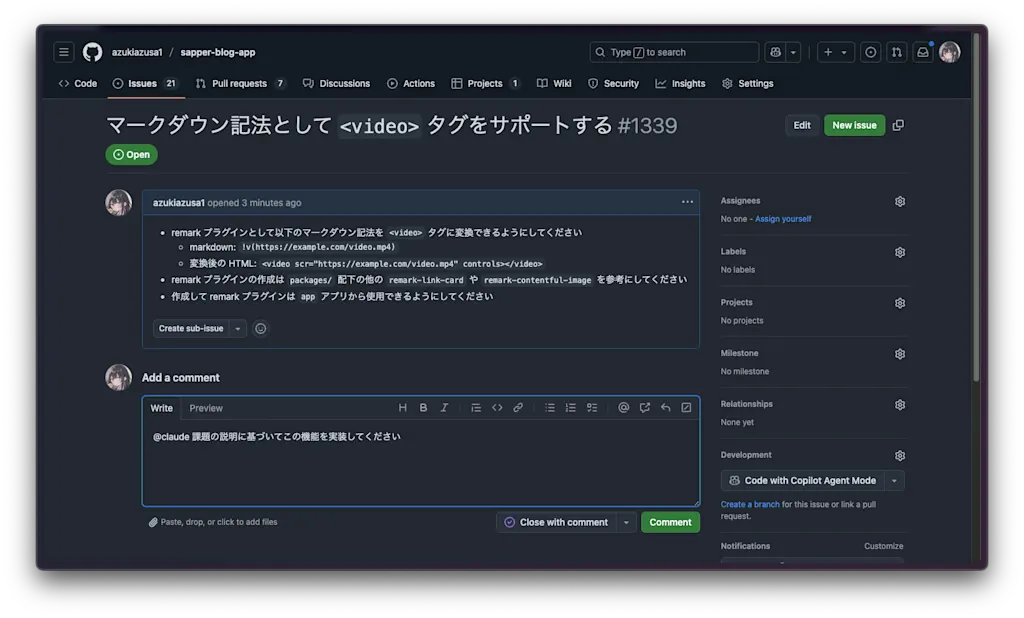Expand the Copilot dropdown arrow in header
The width and height of the screenshot is (1024, 618).
pos(793,52)
